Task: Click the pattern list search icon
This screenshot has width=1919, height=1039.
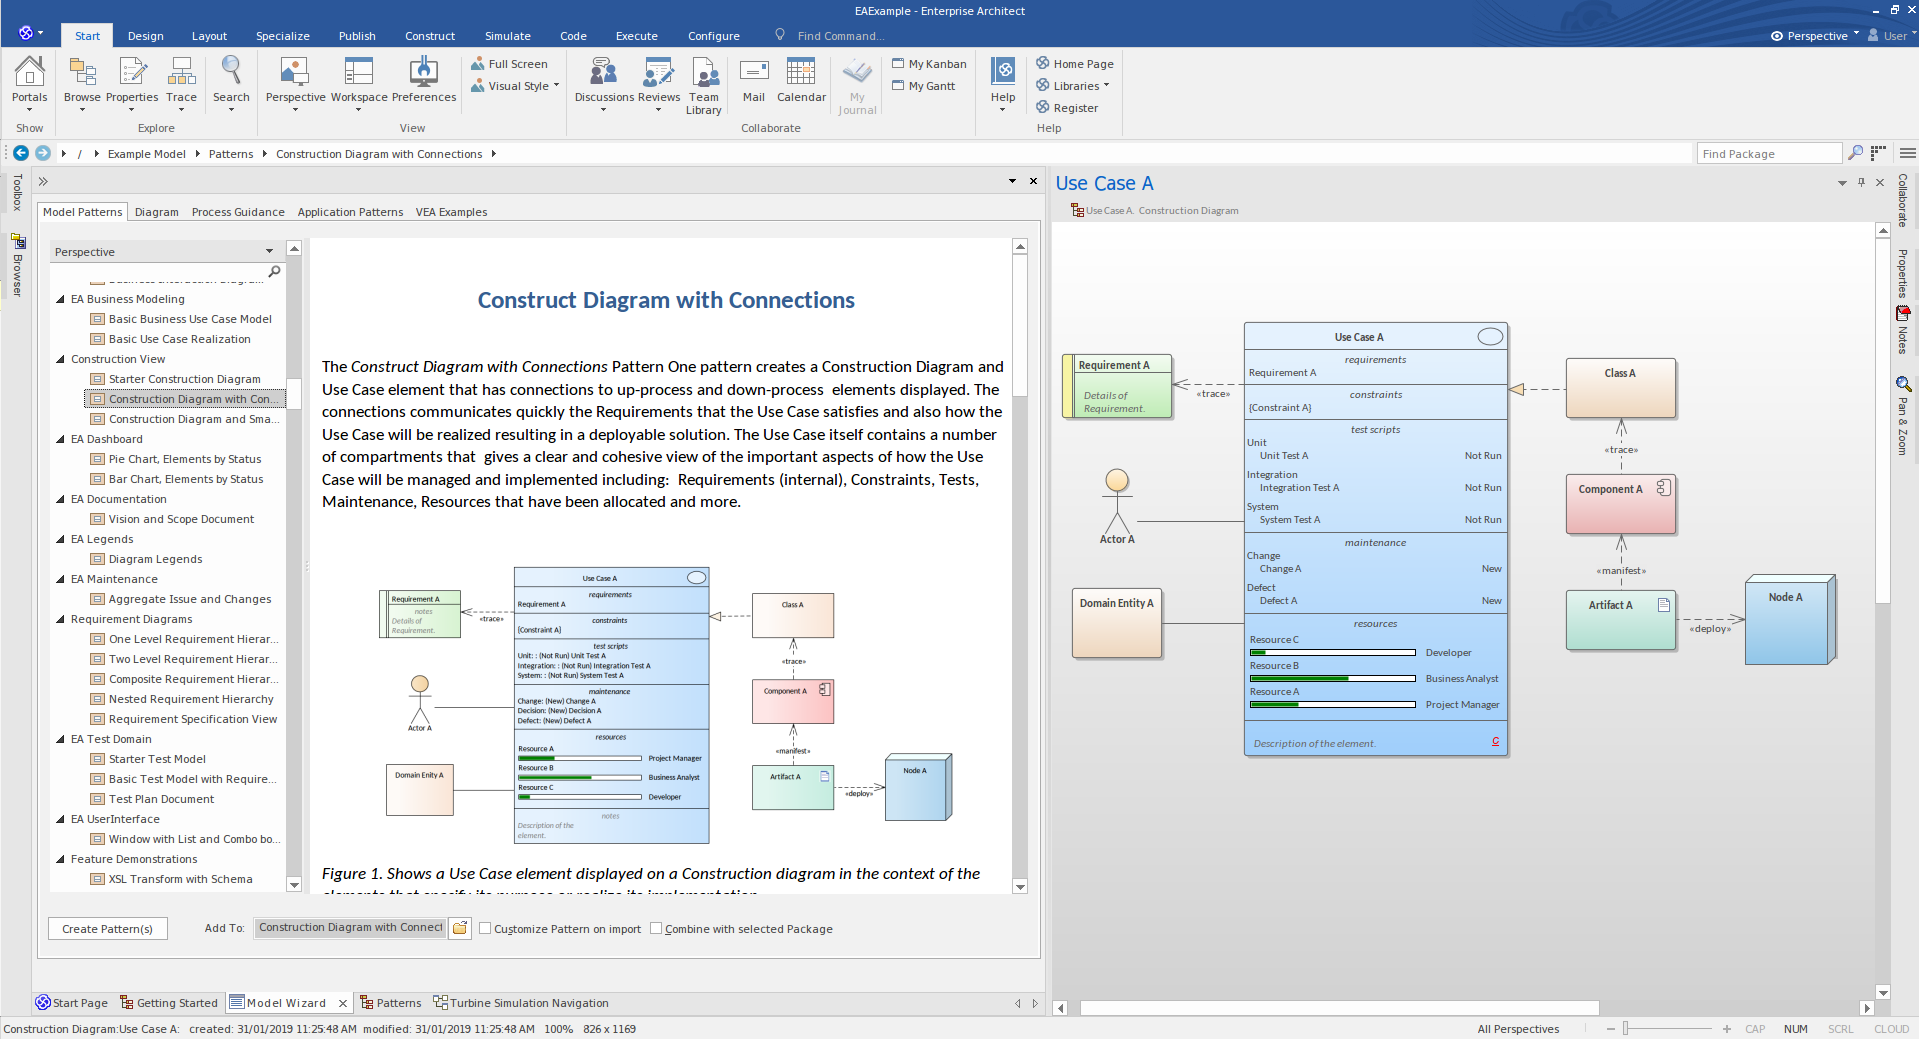Action: [274, 271]
